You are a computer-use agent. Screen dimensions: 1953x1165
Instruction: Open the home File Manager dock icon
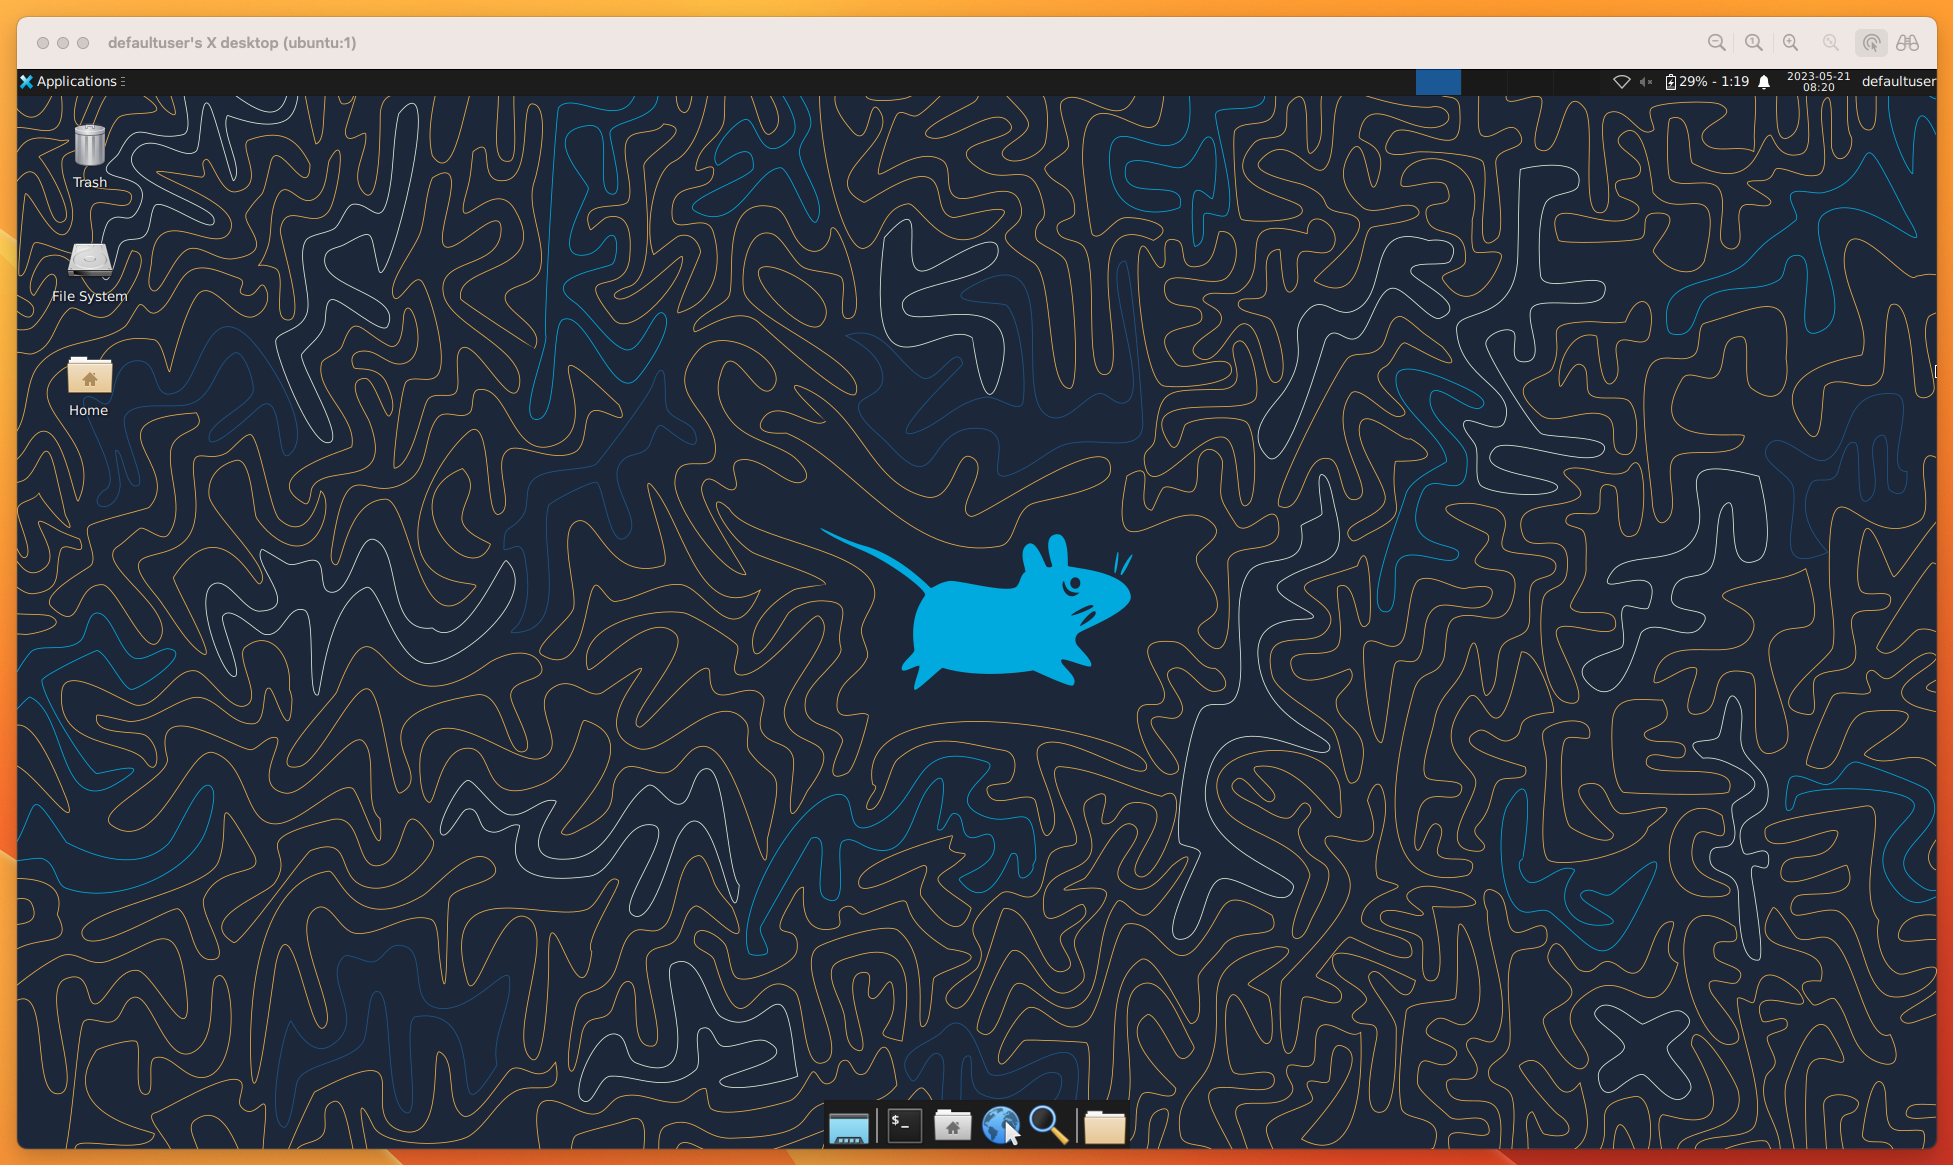(953, 1126)
